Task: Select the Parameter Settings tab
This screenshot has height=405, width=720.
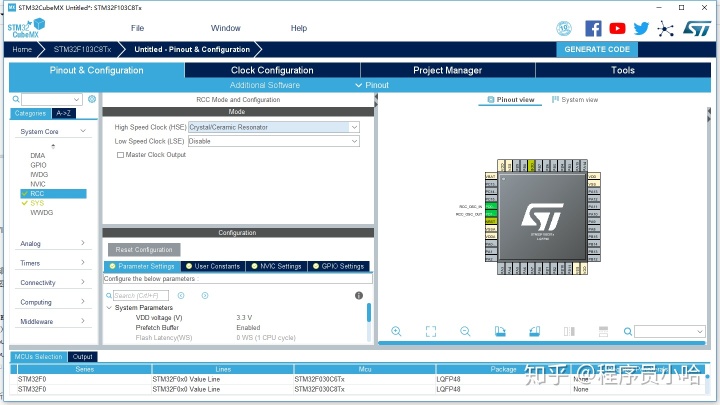Action: [142, 266]
